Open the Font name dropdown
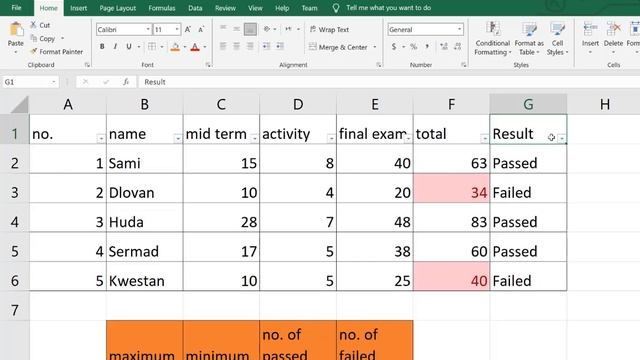 coord(148,29)
